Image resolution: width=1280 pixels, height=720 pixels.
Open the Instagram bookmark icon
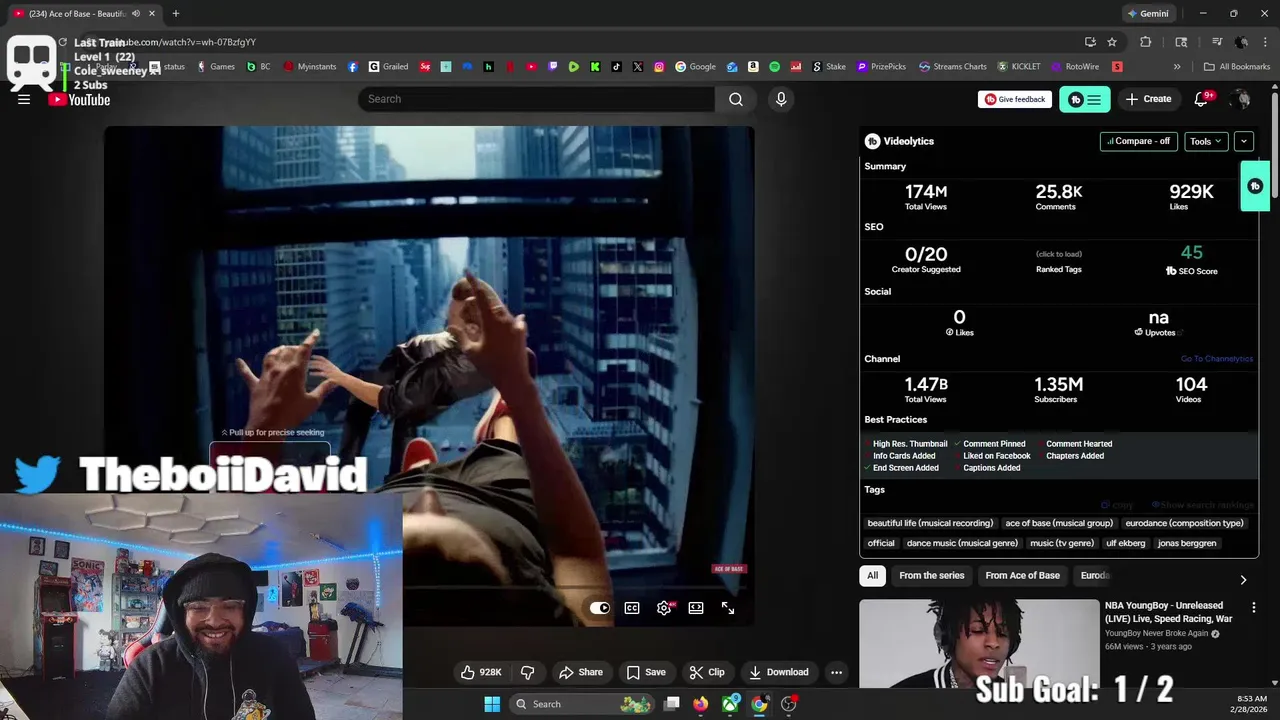[659, 67]
